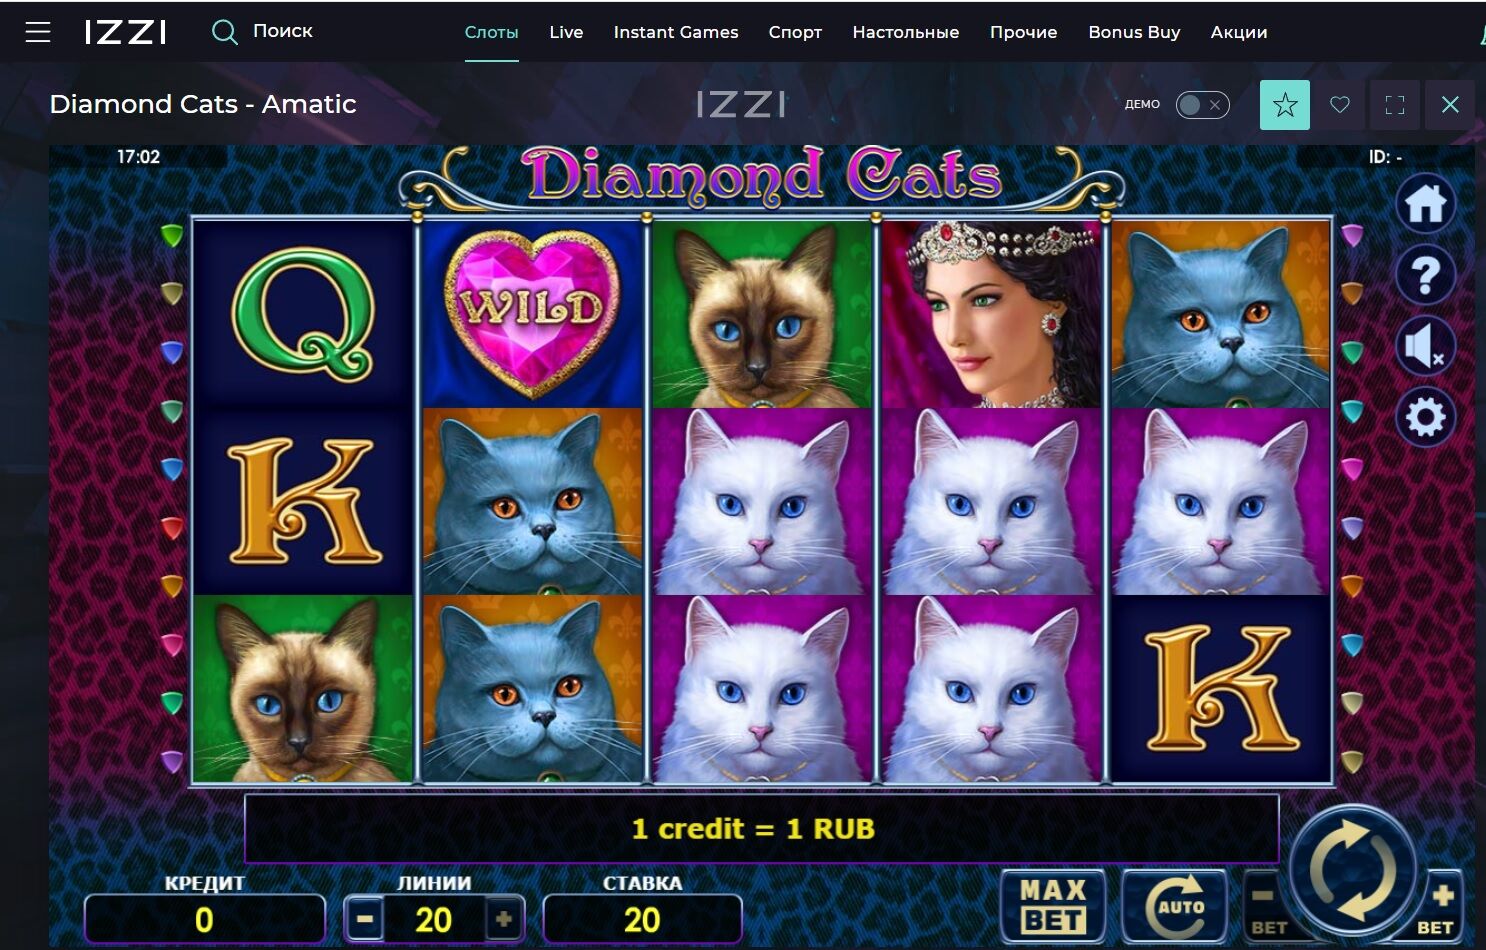Go to game home via house icon
Viewport: 1486px width, 950px height.
(1425, 204)
